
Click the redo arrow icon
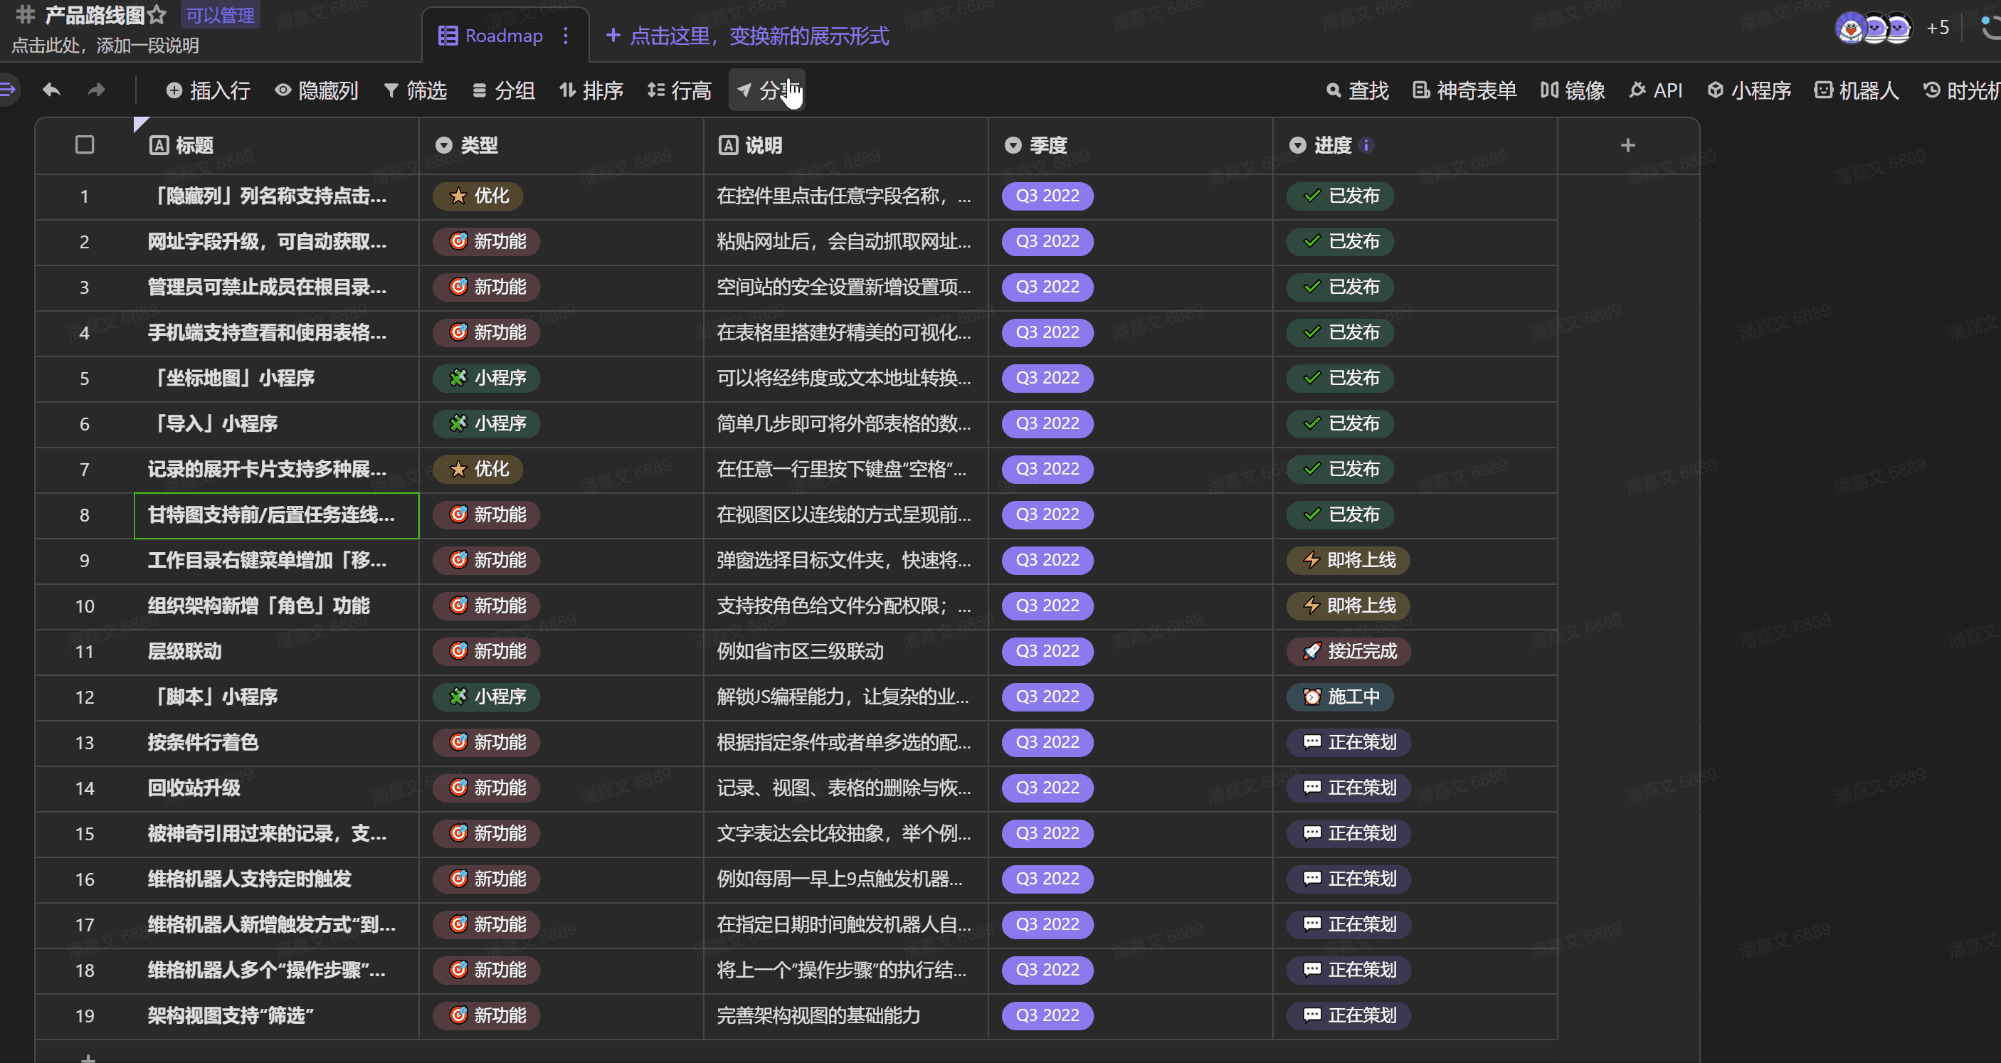(96, 90)
